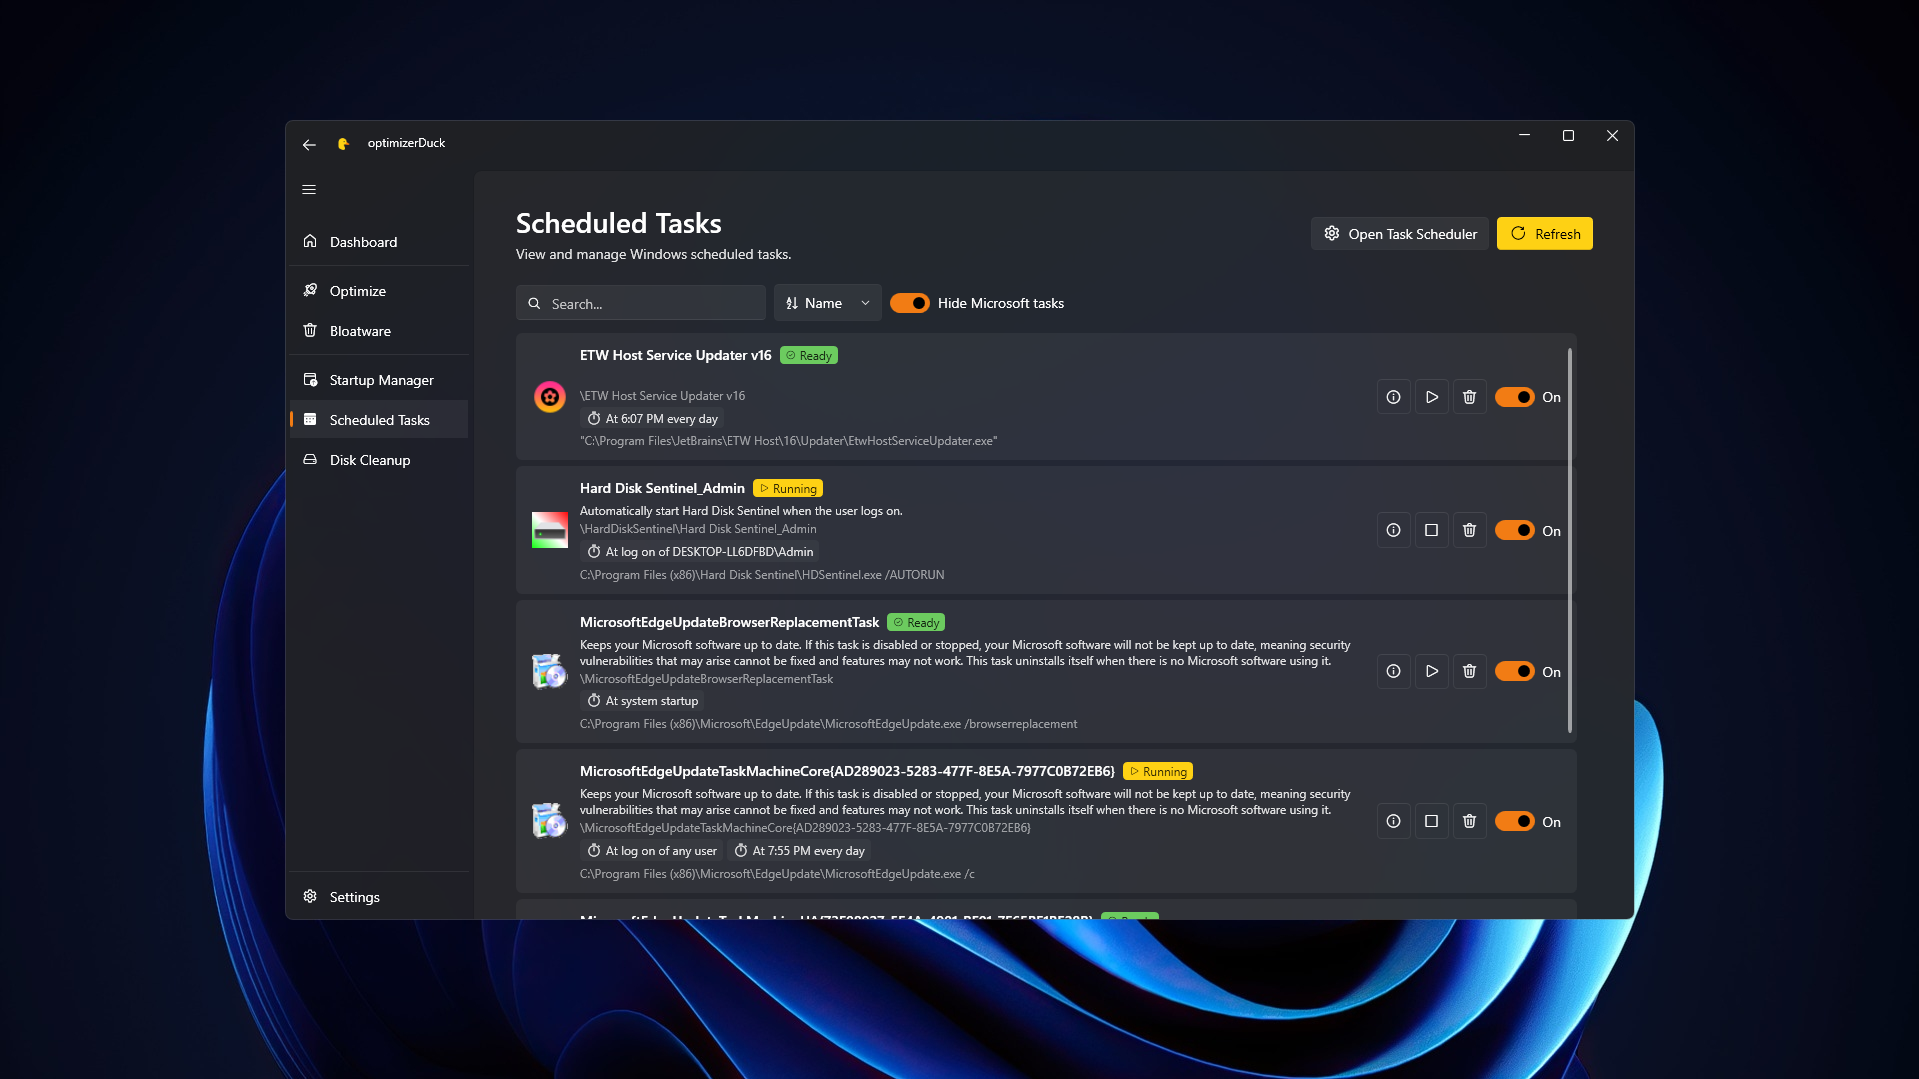1919x1079 pixels.
Task: Click the MicrosoftEdgeUpdateBrowserReplacementTask title
Action: (x=729, y=622)
